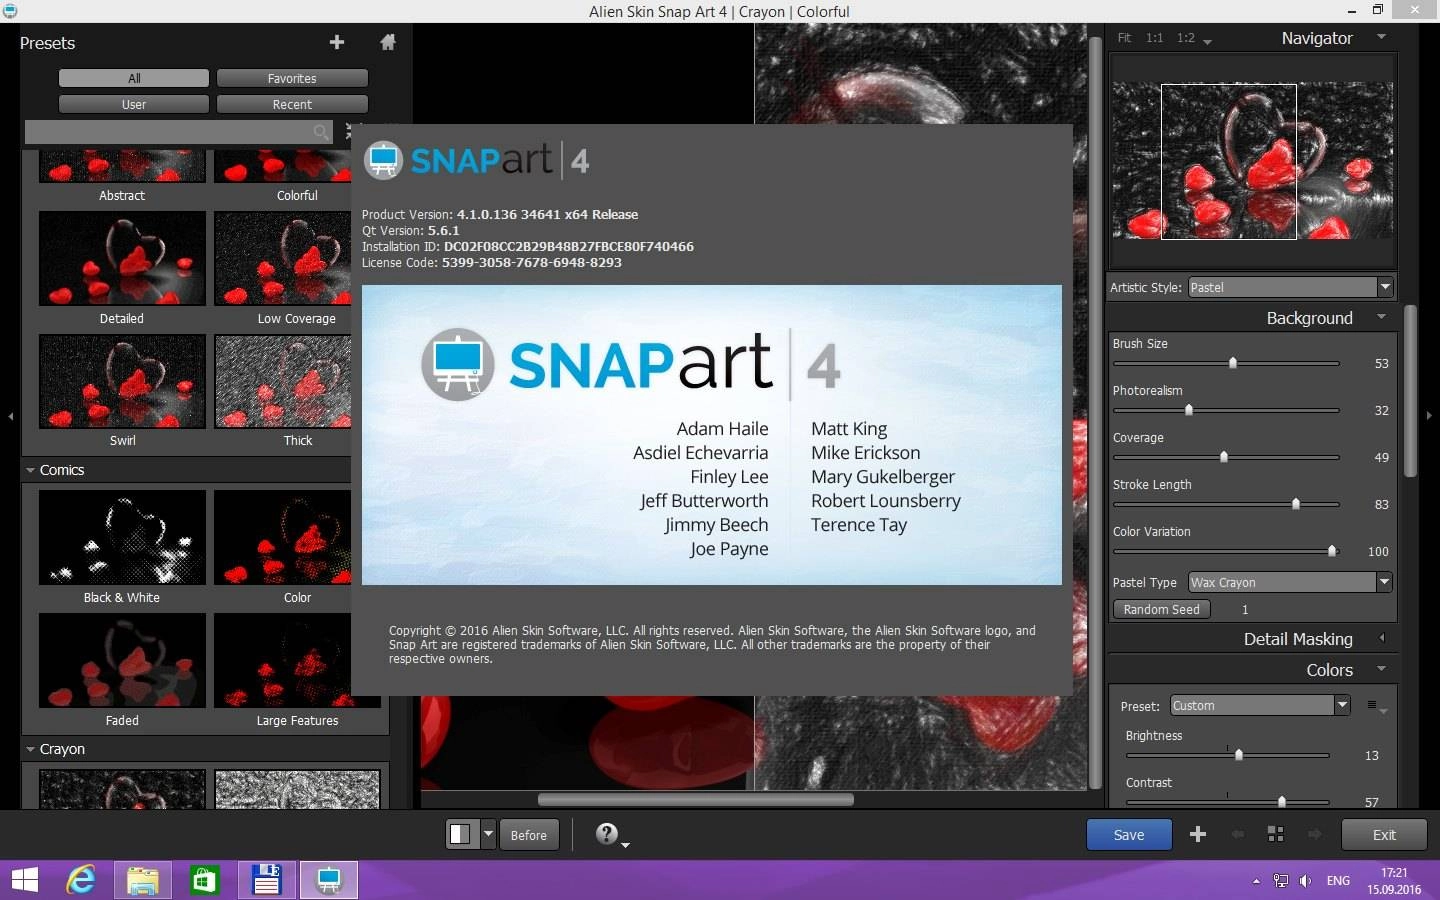The height and width of the screenshot is (900, 1440).
Task: Open the grid view icon in bottom bar
Action: pos(1276,834)
